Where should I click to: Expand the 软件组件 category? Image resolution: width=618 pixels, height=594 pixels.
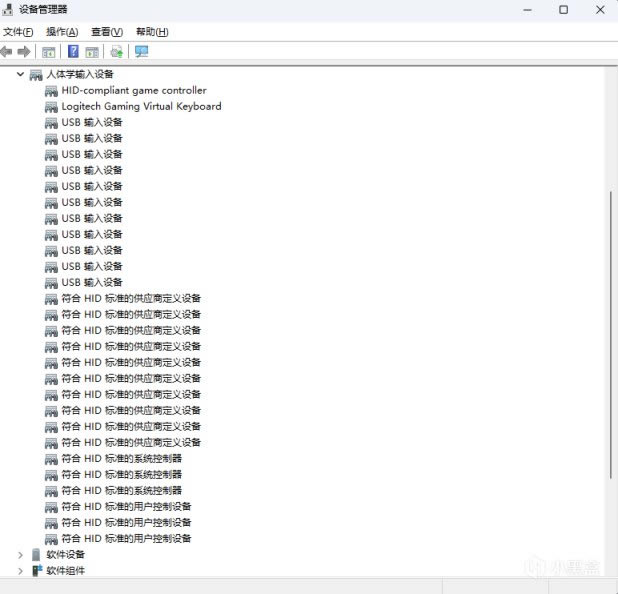click(x=20, y=570)
